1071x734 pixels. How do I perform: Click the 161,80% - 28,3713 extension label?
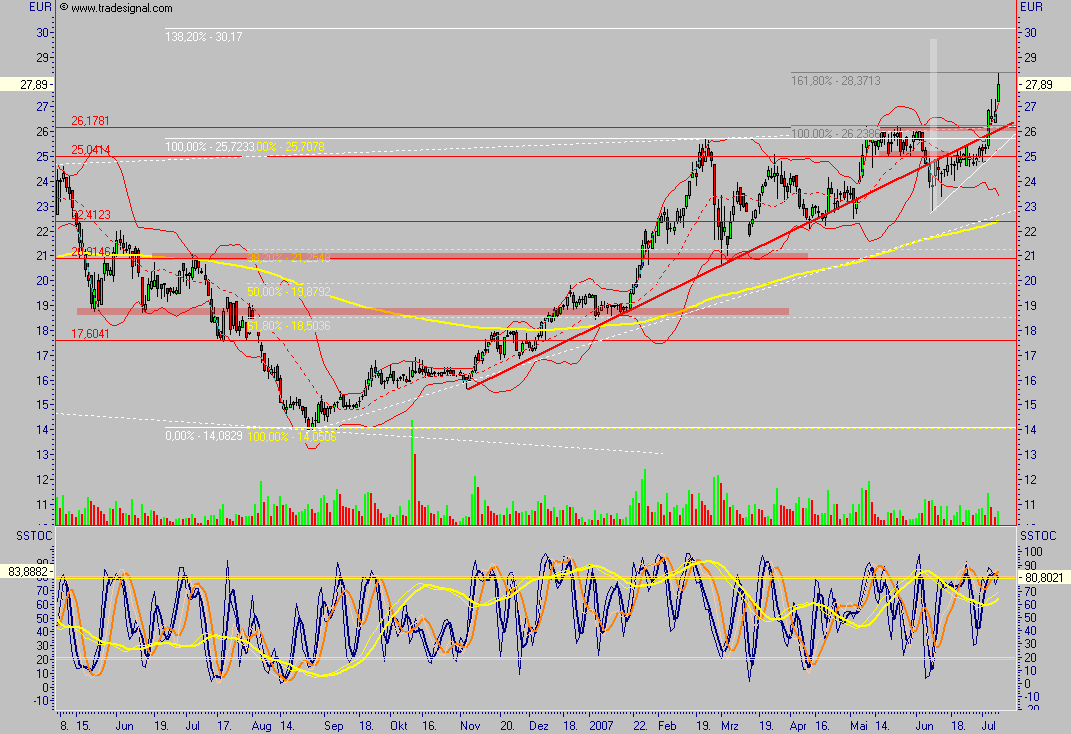pyautogui.click(x=835, y=81)
